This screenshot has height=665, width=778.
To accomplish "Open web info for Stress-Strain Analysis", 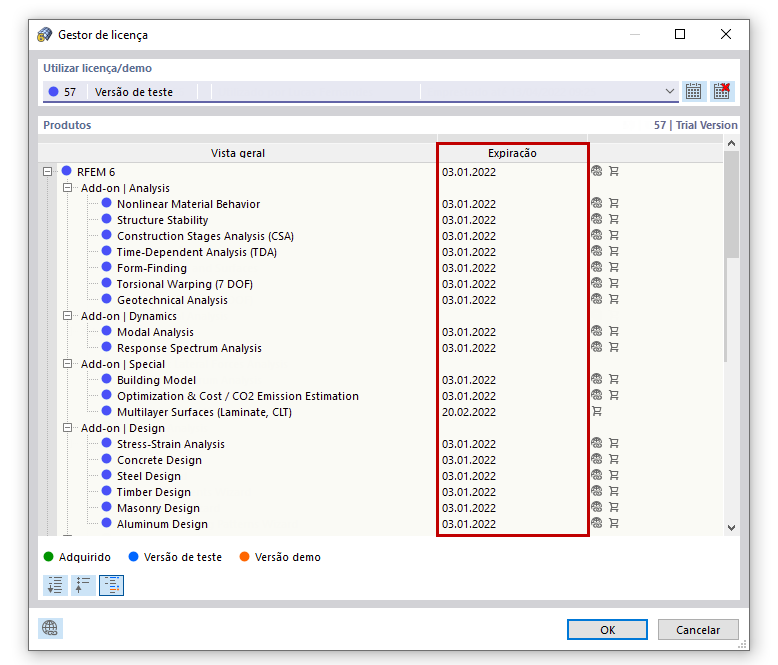I will (x=596, y=443).
